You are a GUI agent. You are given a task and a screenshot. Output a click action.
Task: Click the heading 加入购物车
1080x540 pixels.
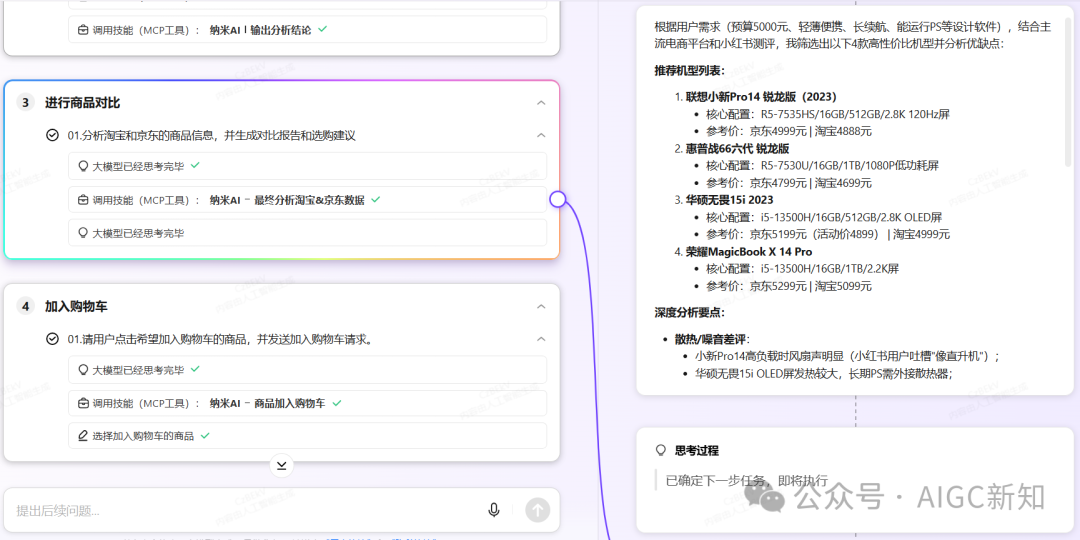point(76,307)
